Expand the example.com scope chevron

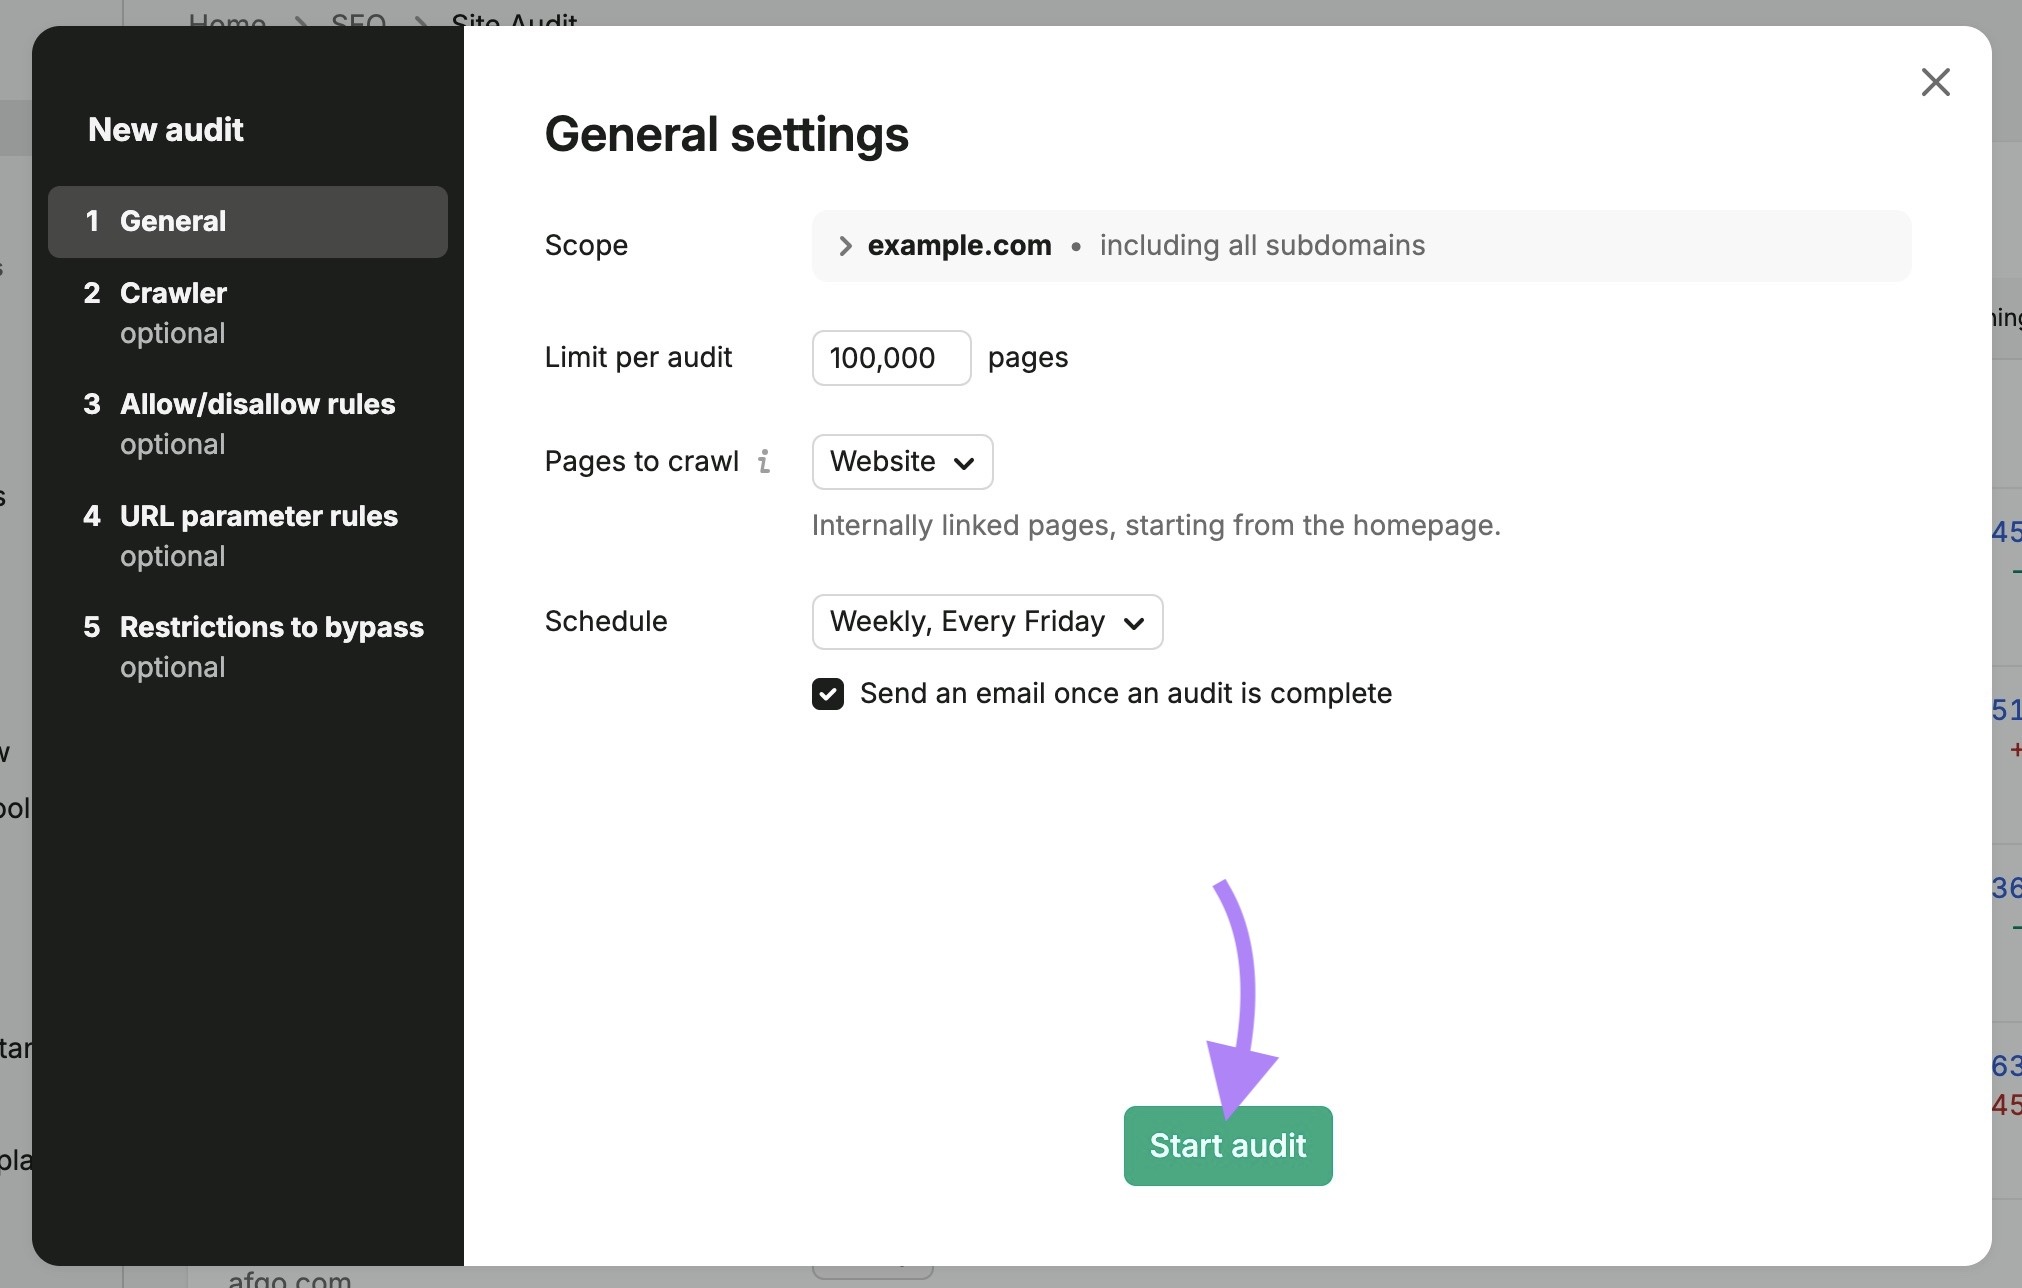coord(845,246)
